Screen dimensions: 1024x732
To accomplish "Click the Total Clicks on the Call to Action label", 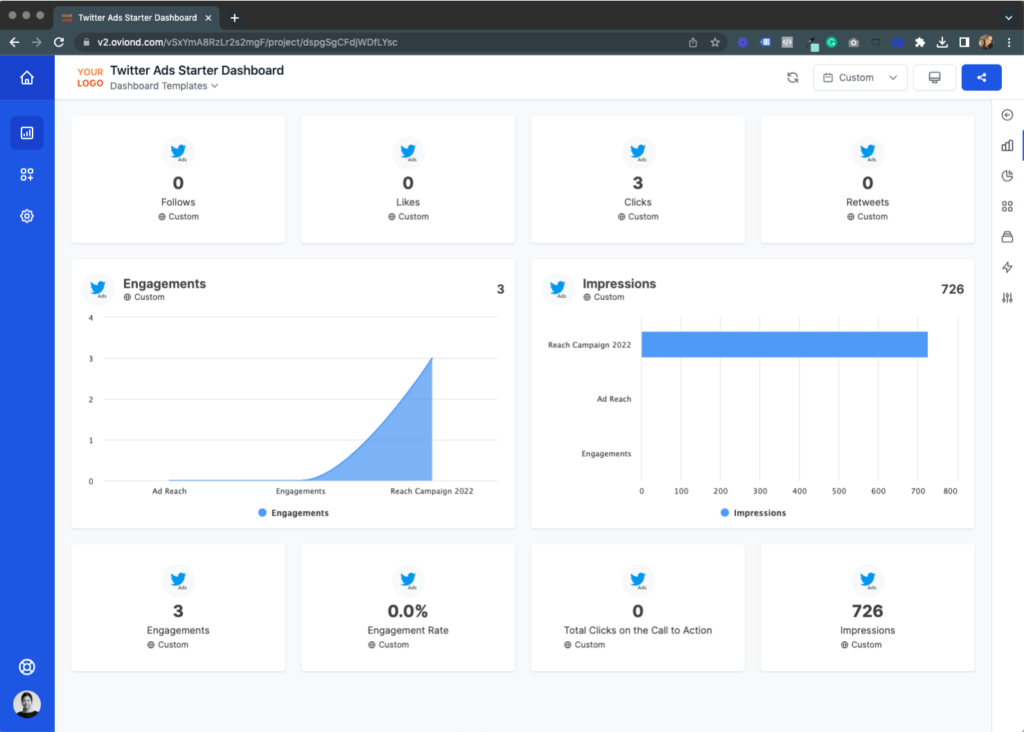I will [638, 631].
